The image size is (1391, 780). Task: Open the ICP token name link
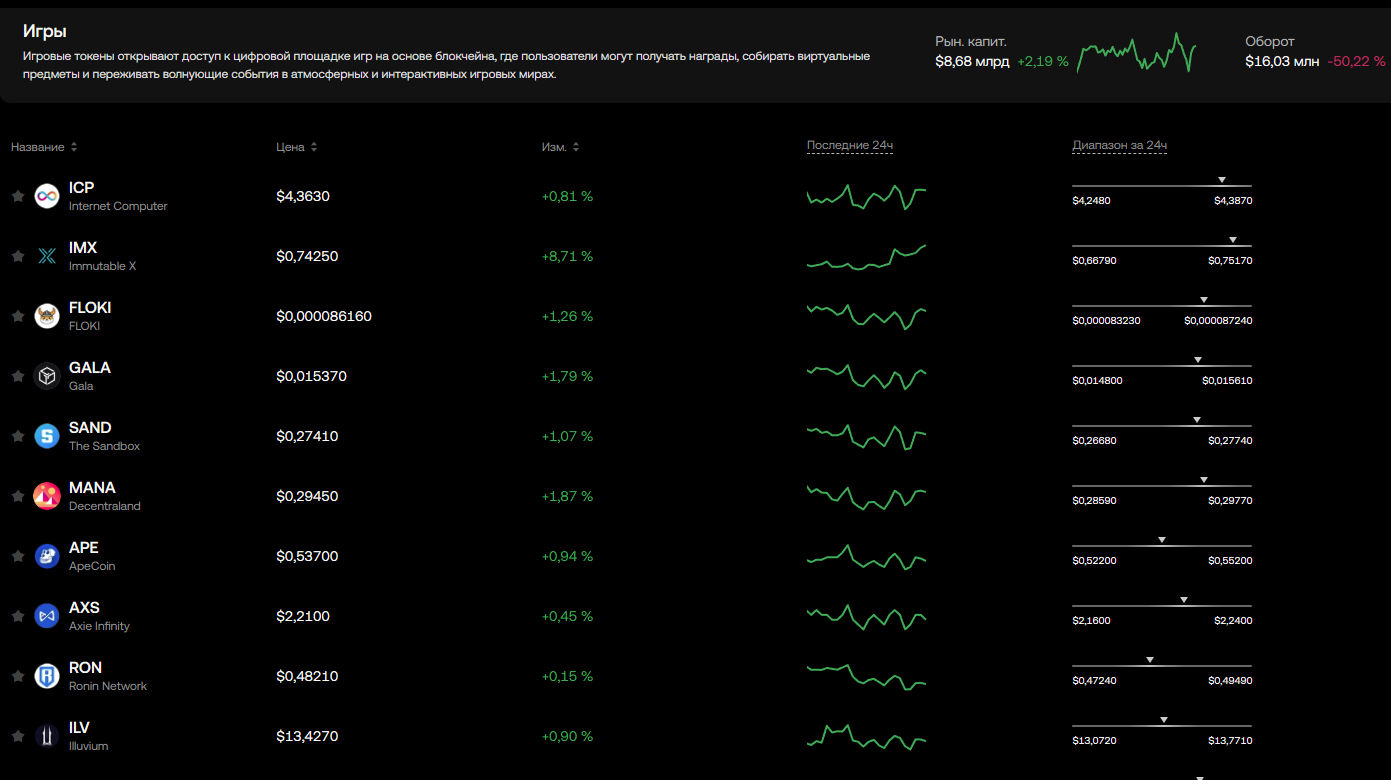click(81, 188)
